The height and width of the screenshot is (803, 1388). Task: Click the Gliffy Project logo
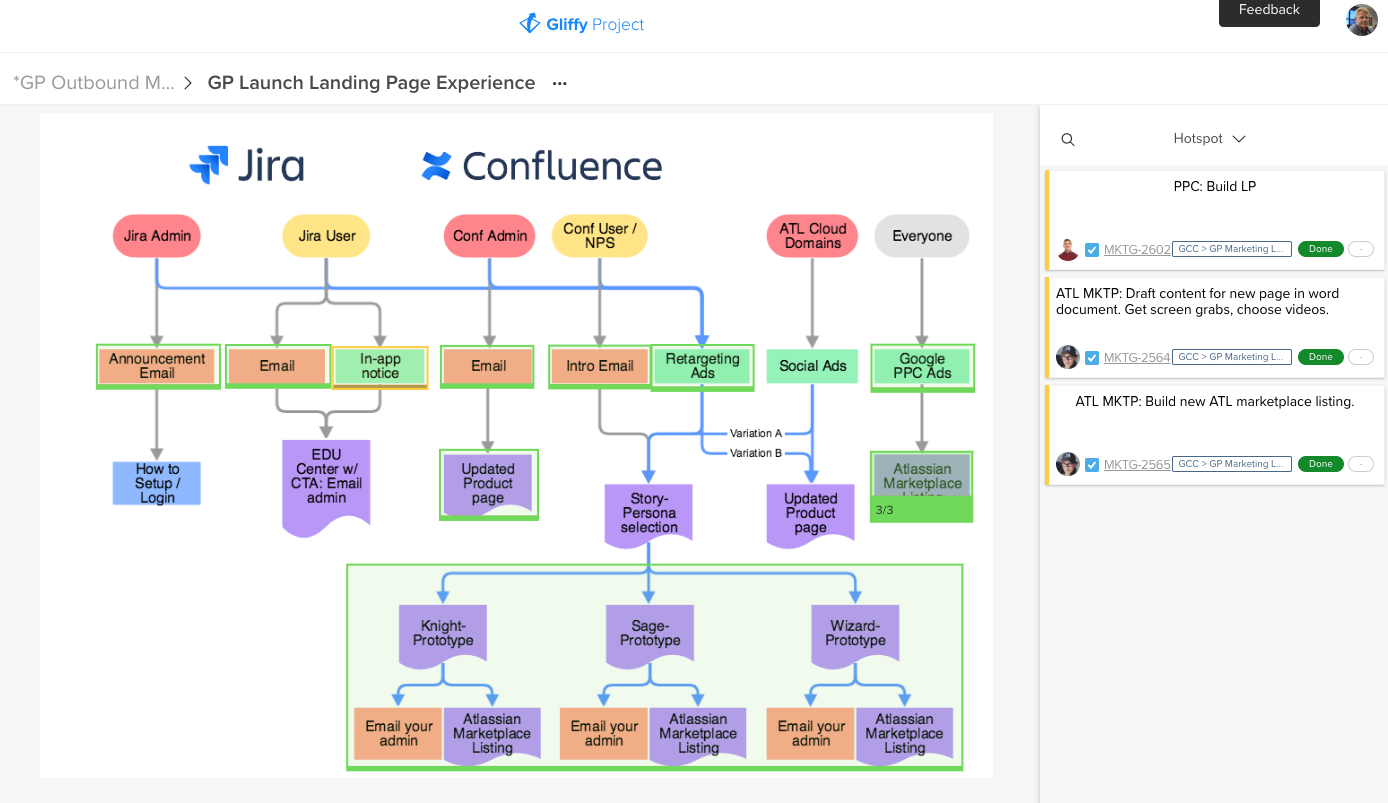click(581, 24)
